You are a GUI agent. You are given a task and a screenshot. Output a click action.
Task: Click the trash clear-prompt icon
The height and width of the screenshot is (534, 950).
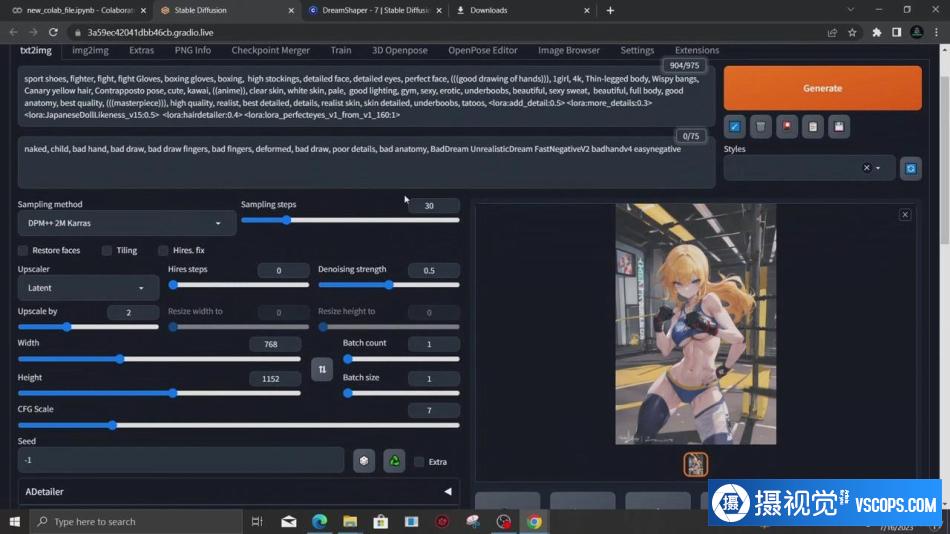point(760,127)
